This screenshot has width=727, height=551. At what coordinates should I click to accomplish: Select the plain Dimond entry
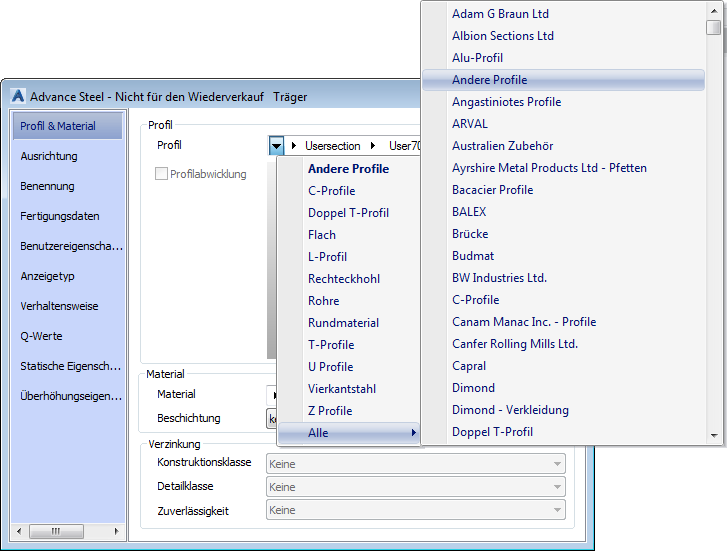(563, 388)
